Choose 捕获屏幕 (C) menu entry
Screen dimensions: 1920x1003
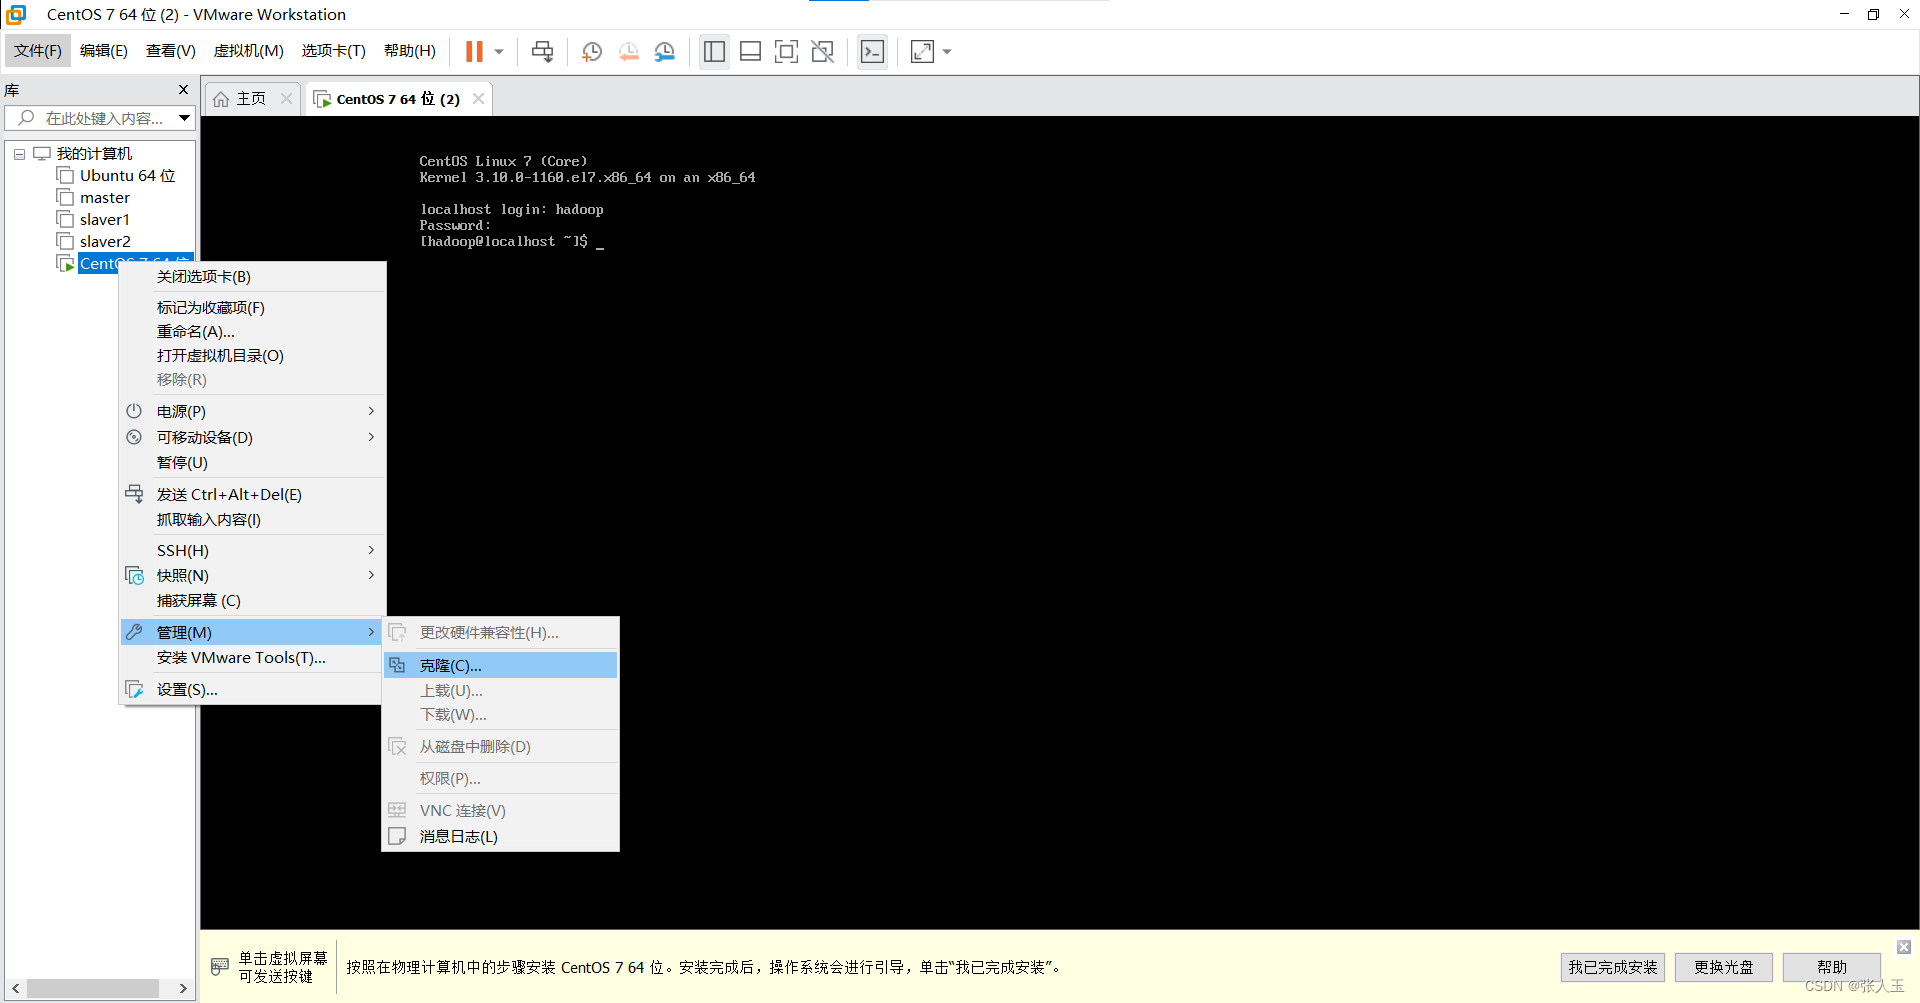(x=252, y=600)
